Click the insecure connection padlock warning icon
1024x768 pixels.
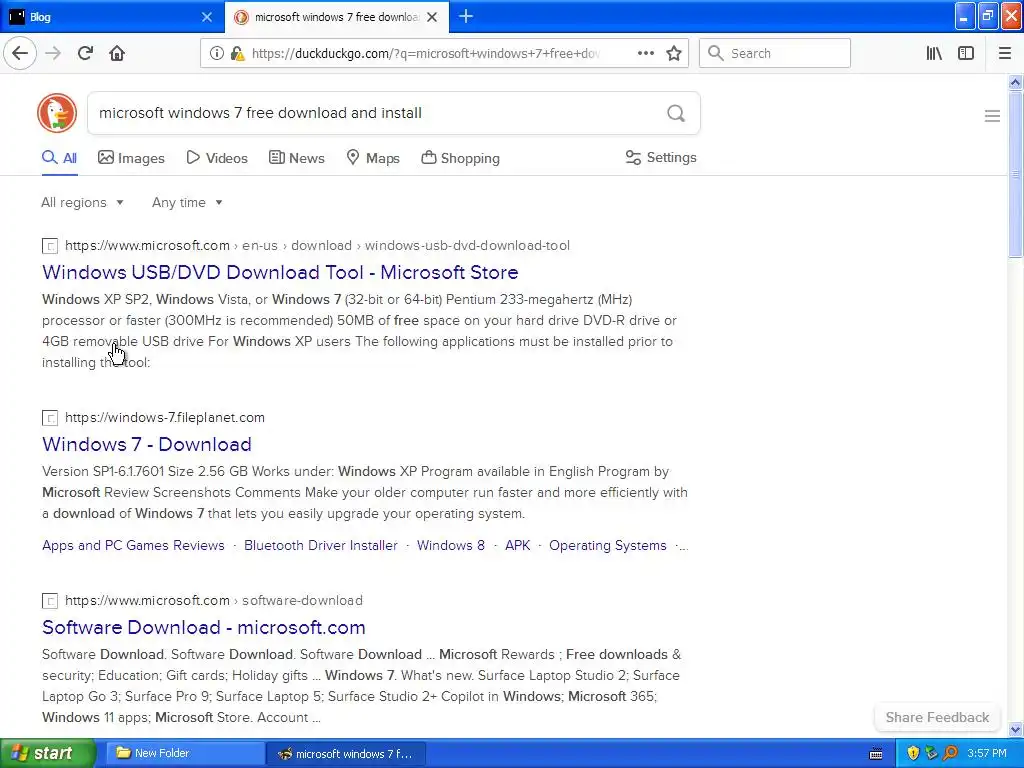pos(238,53)
